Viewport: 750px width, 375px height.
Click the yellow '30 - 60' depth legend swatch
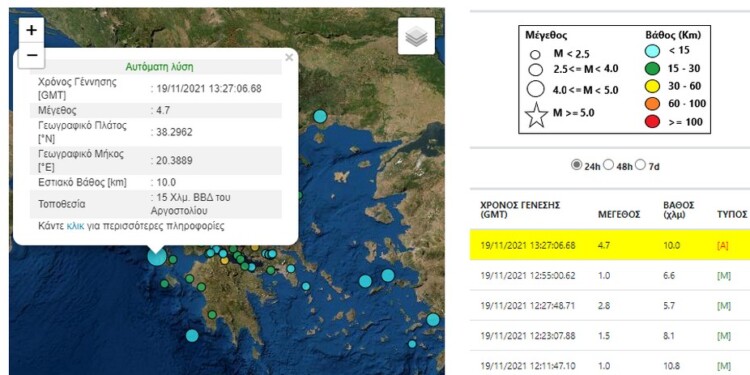(652, 87)
